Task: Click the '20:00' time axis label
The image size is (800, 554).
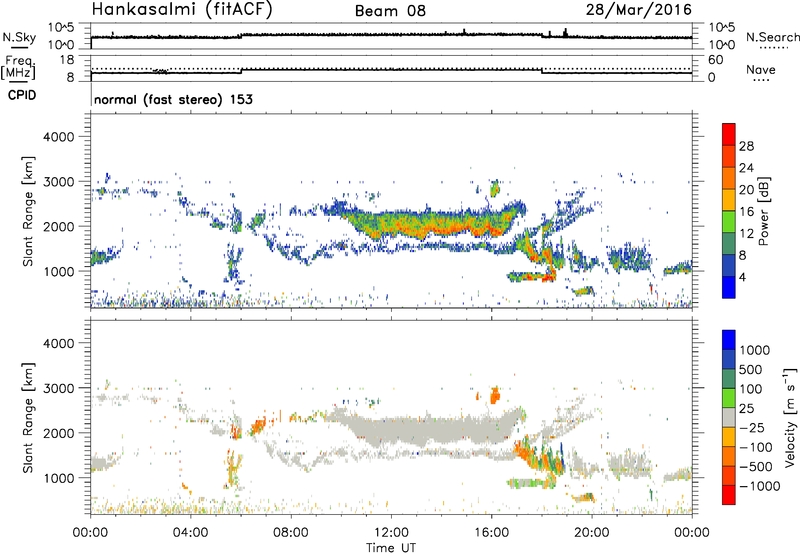Action: 592,533
